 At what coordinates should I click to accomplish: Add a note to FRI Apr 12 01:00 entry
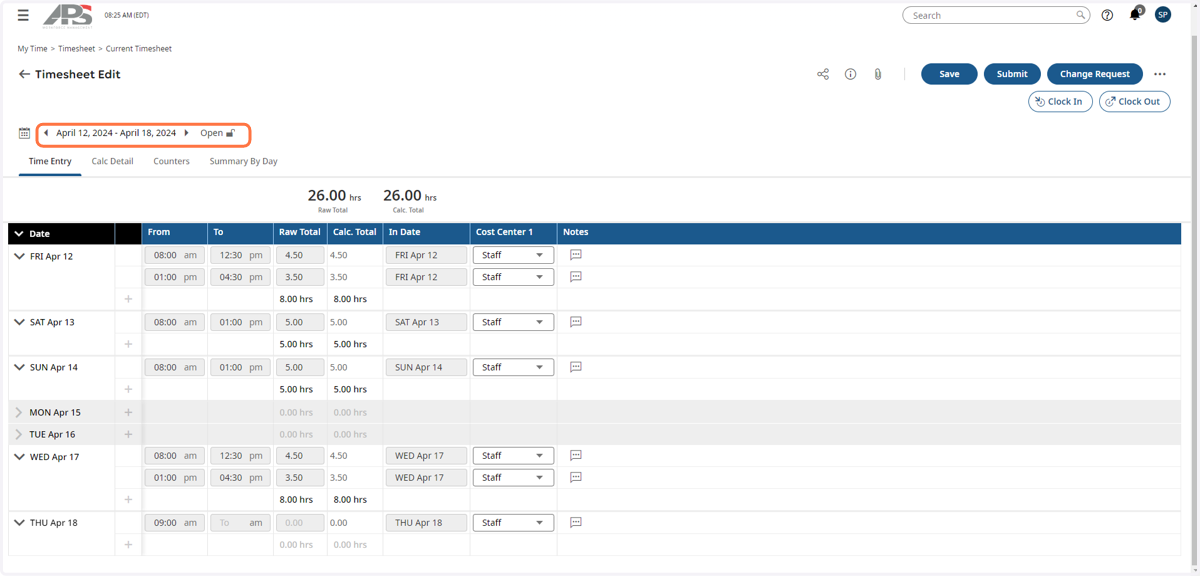[x=576, y=277]
